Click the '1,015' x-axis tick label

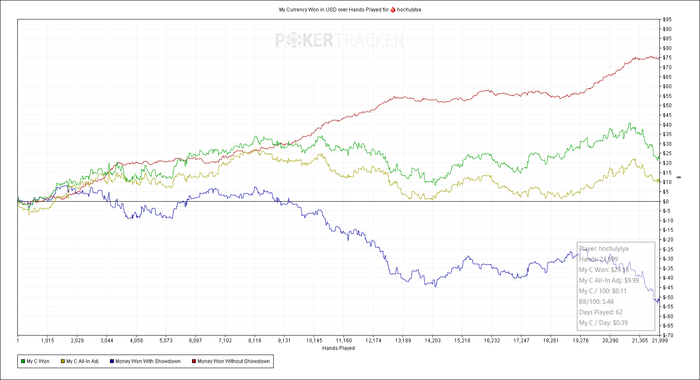coord(47,340)
